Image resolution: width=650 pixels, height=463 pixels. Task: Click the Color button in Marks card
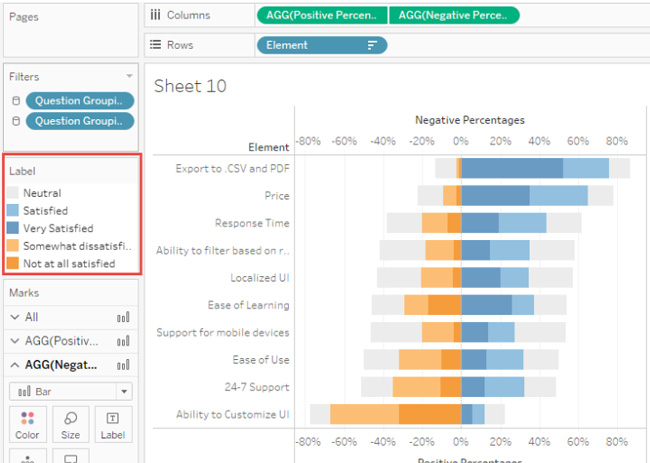point(27,424)
